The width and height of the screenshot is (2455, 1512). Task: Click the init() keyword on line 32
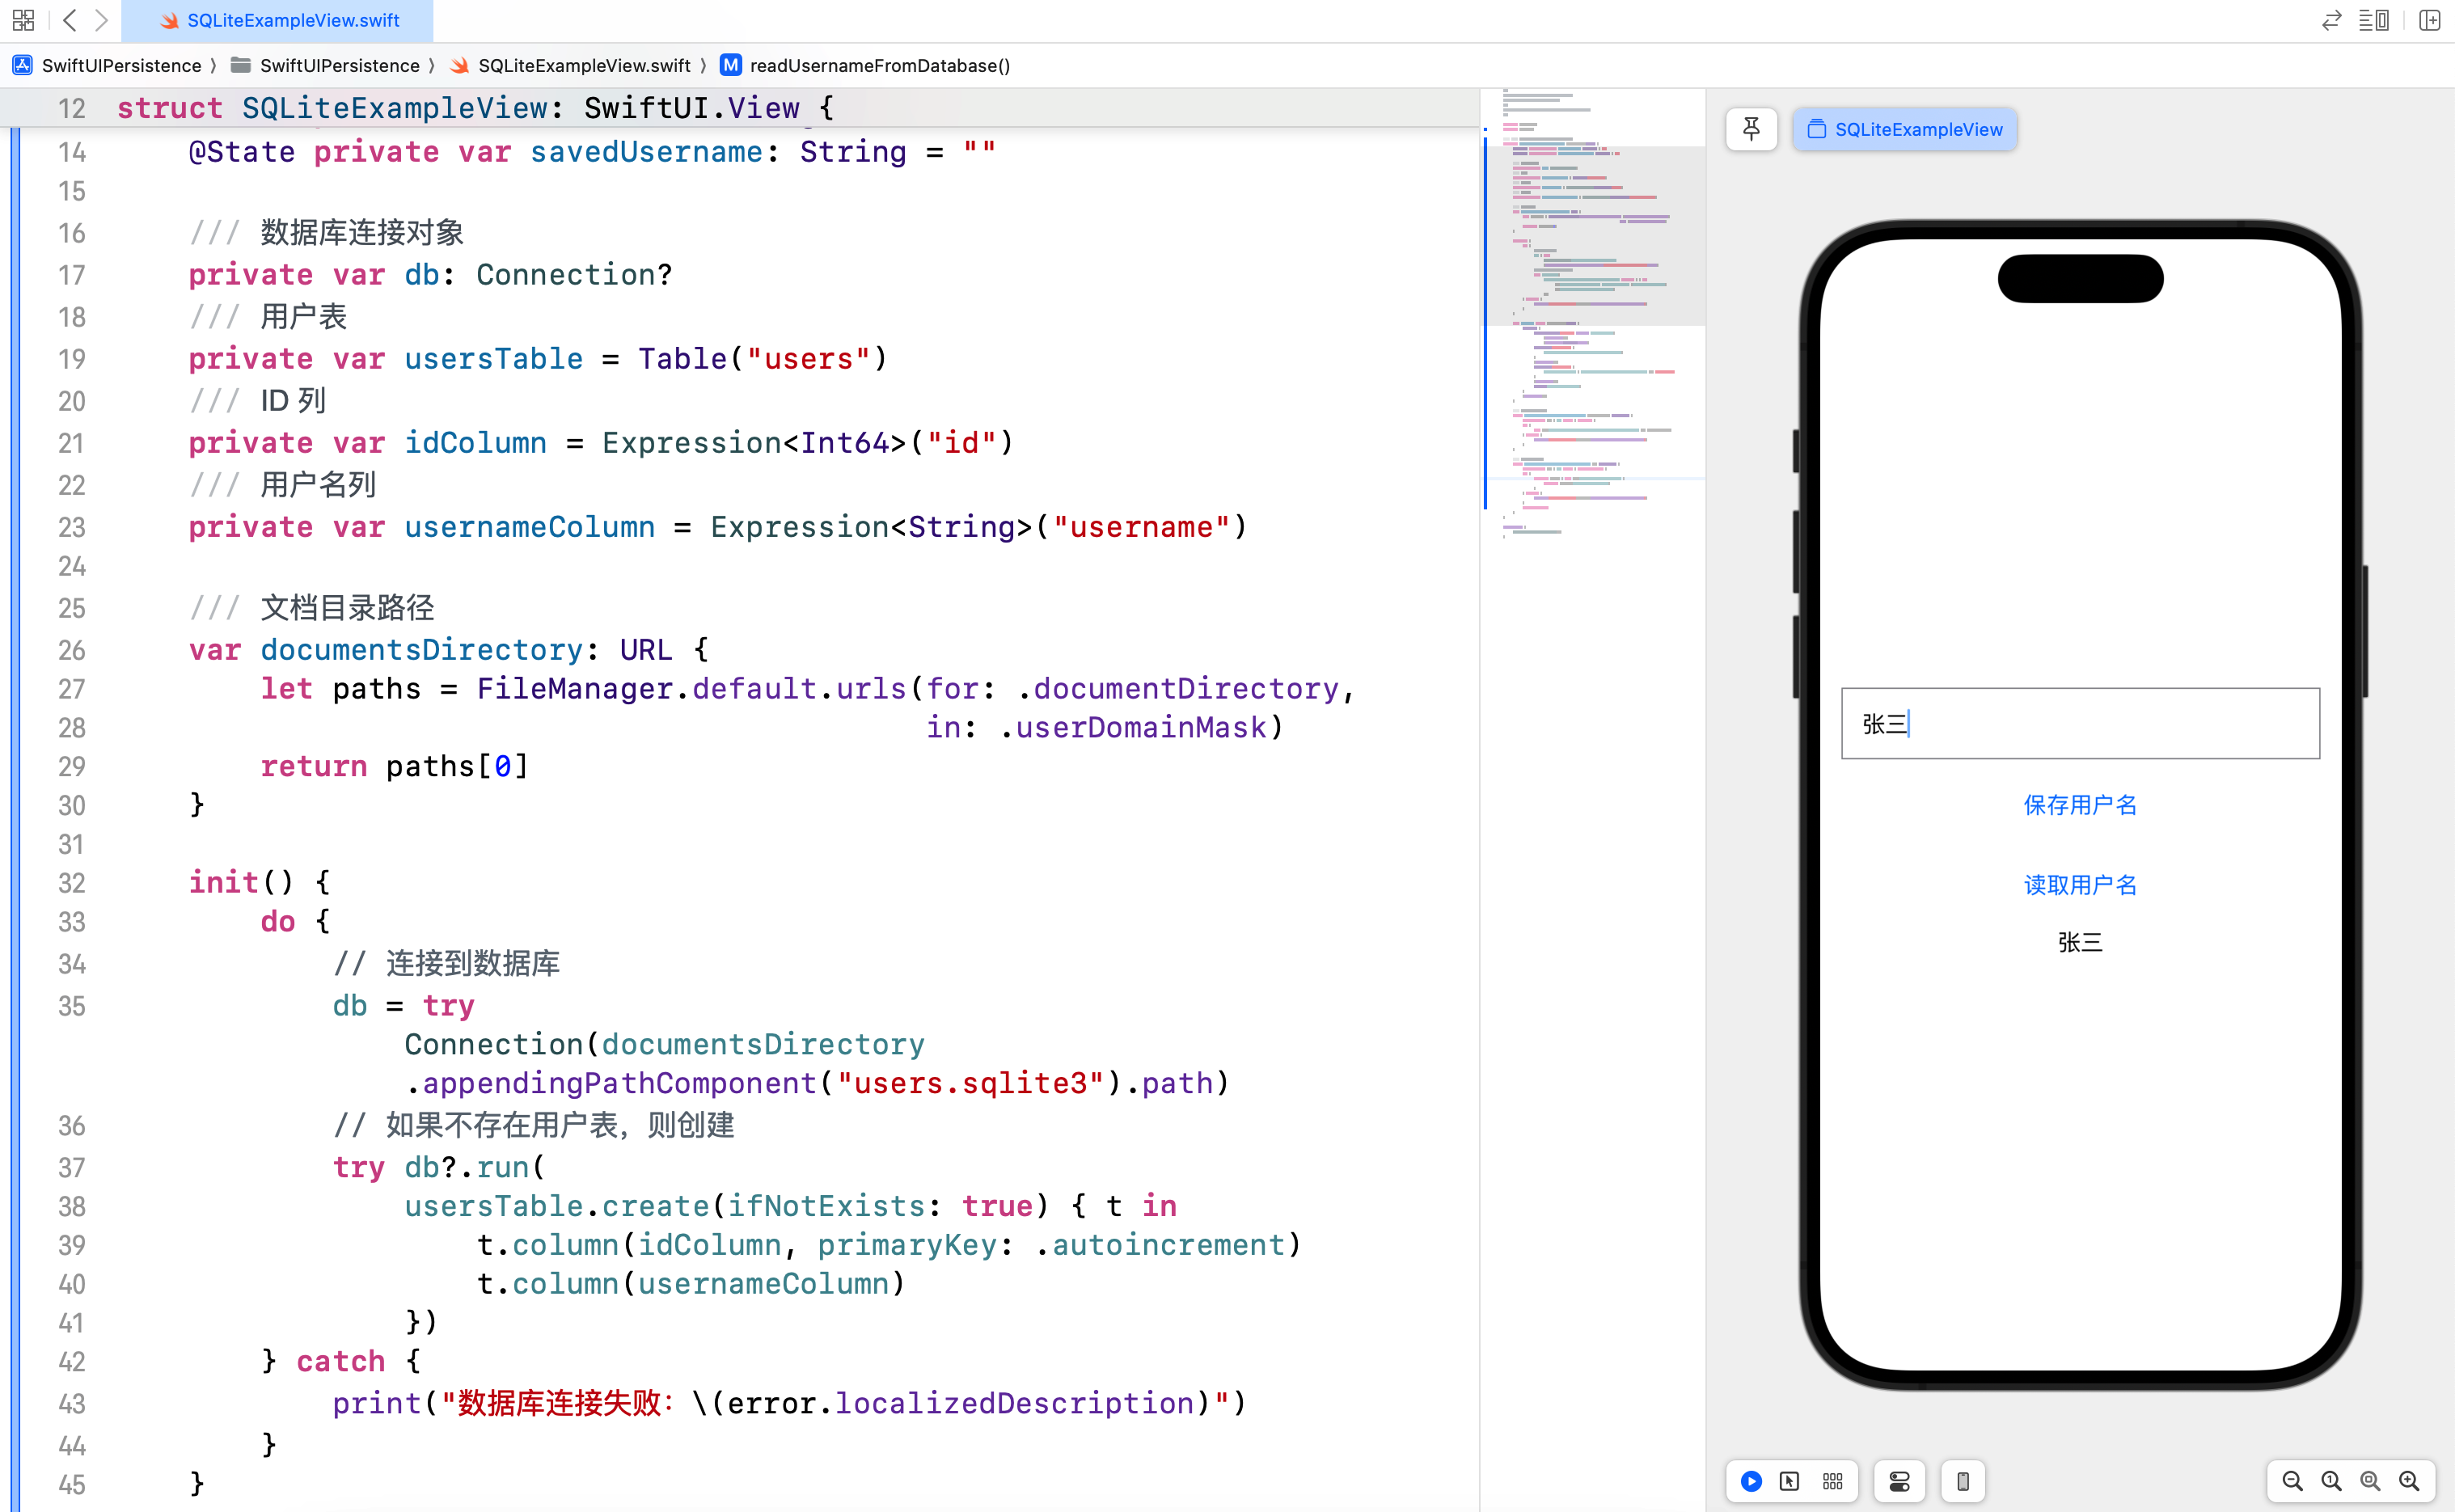click(223, 882)
